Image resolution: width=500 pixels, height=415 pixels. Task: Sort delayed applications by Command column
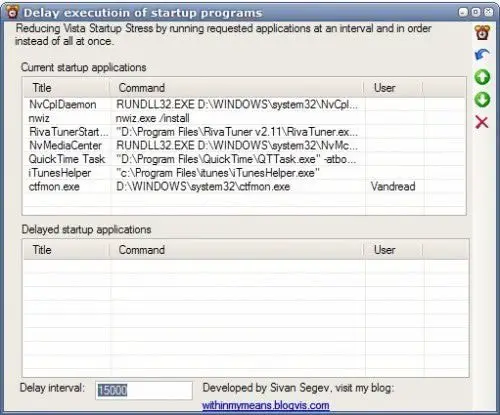237,250
